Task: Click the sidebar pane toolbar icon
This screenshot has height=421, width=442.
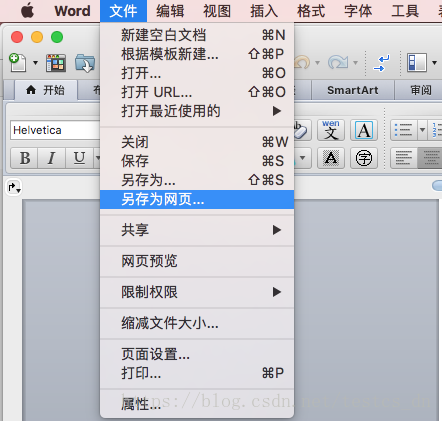Action: coord(417,63)
